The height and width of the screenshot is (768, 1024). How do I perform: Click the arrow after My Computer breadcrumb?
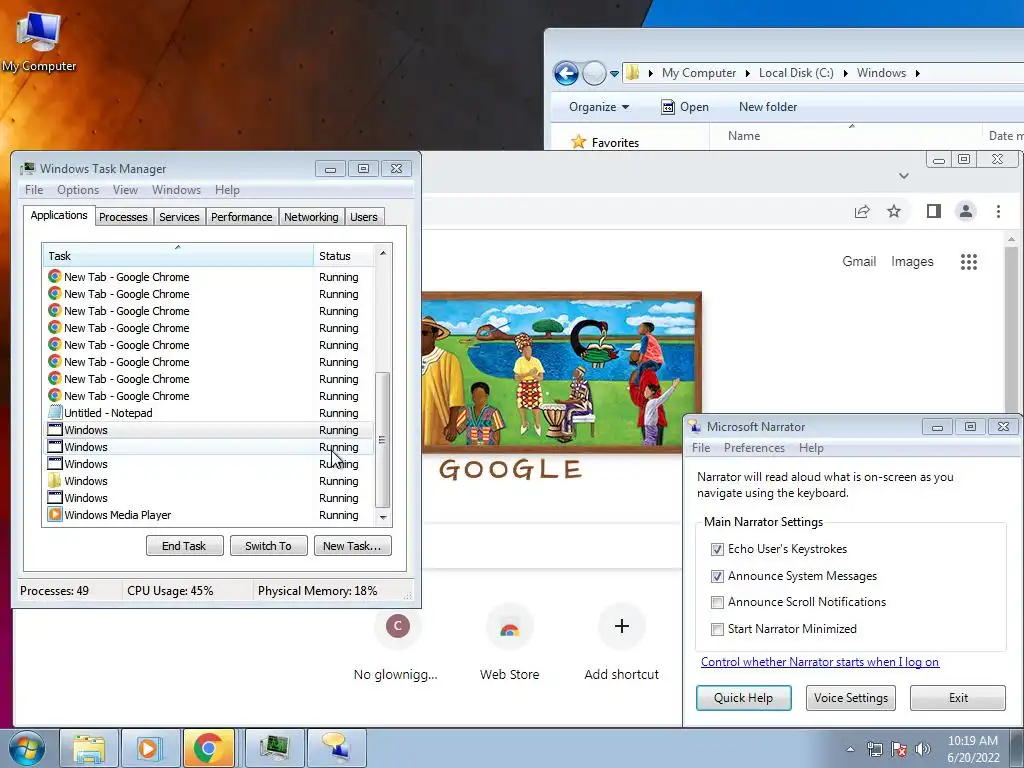(748, 73)
